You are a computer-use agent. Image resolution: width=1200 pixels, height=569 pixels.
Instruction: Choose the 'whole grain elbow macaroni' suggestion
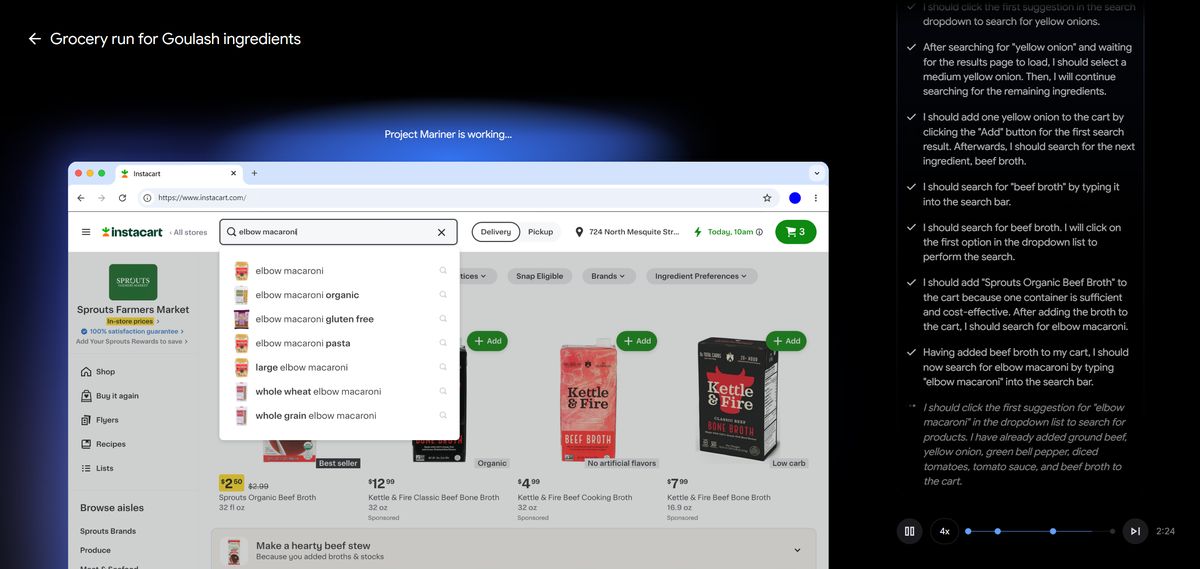[339, 416]
